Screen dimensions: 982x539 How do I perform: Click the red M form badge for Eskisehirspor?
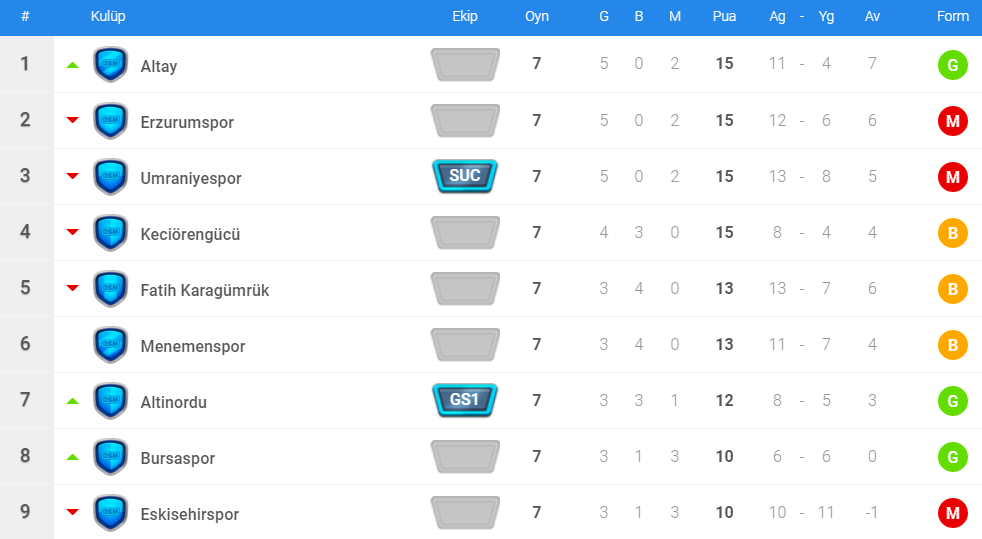952,514
